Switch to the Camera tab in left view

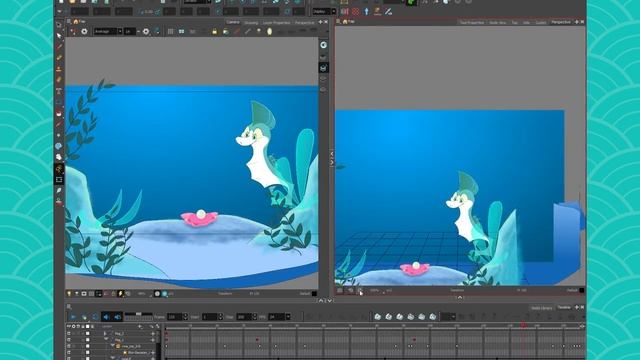[x=233, y=22]
